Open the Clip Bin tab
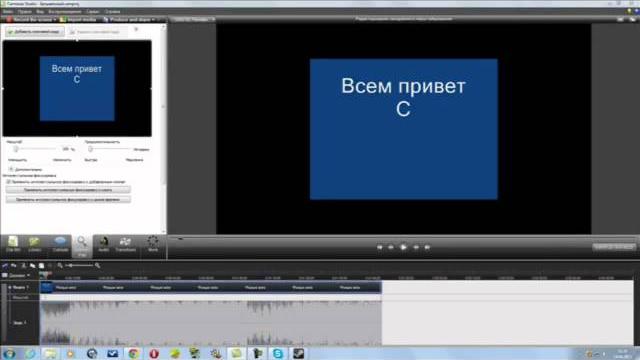This screenshot has width=640, height=360. click(13, 245)
